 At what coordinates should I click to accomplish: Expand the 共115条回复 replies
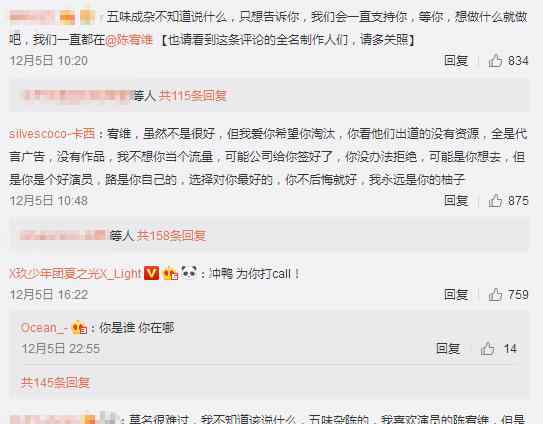193,96
